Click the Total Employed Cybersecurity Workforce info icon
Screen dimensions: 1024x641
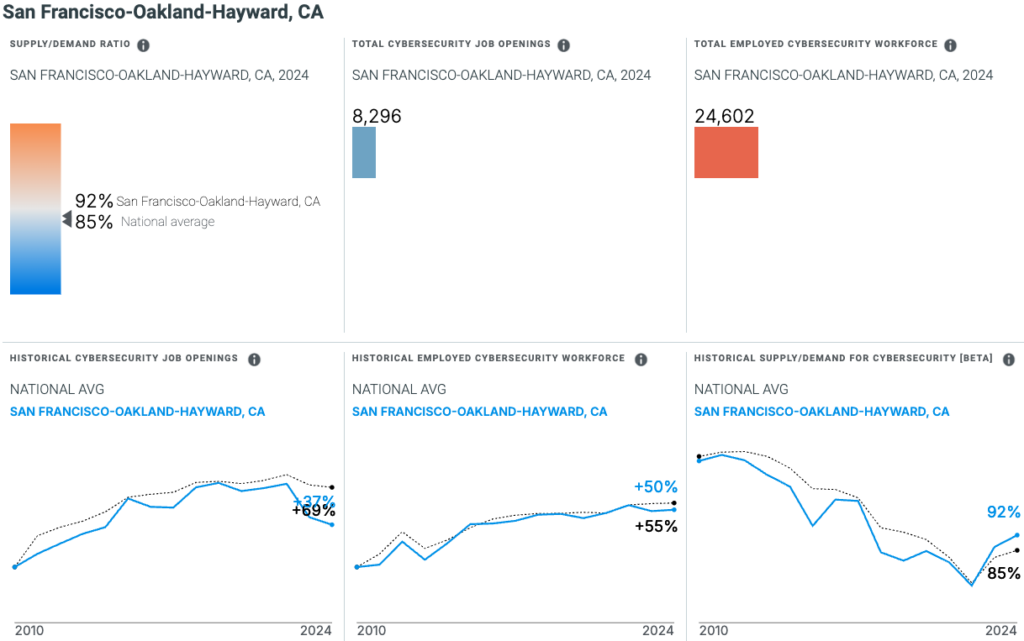[950, 45]
